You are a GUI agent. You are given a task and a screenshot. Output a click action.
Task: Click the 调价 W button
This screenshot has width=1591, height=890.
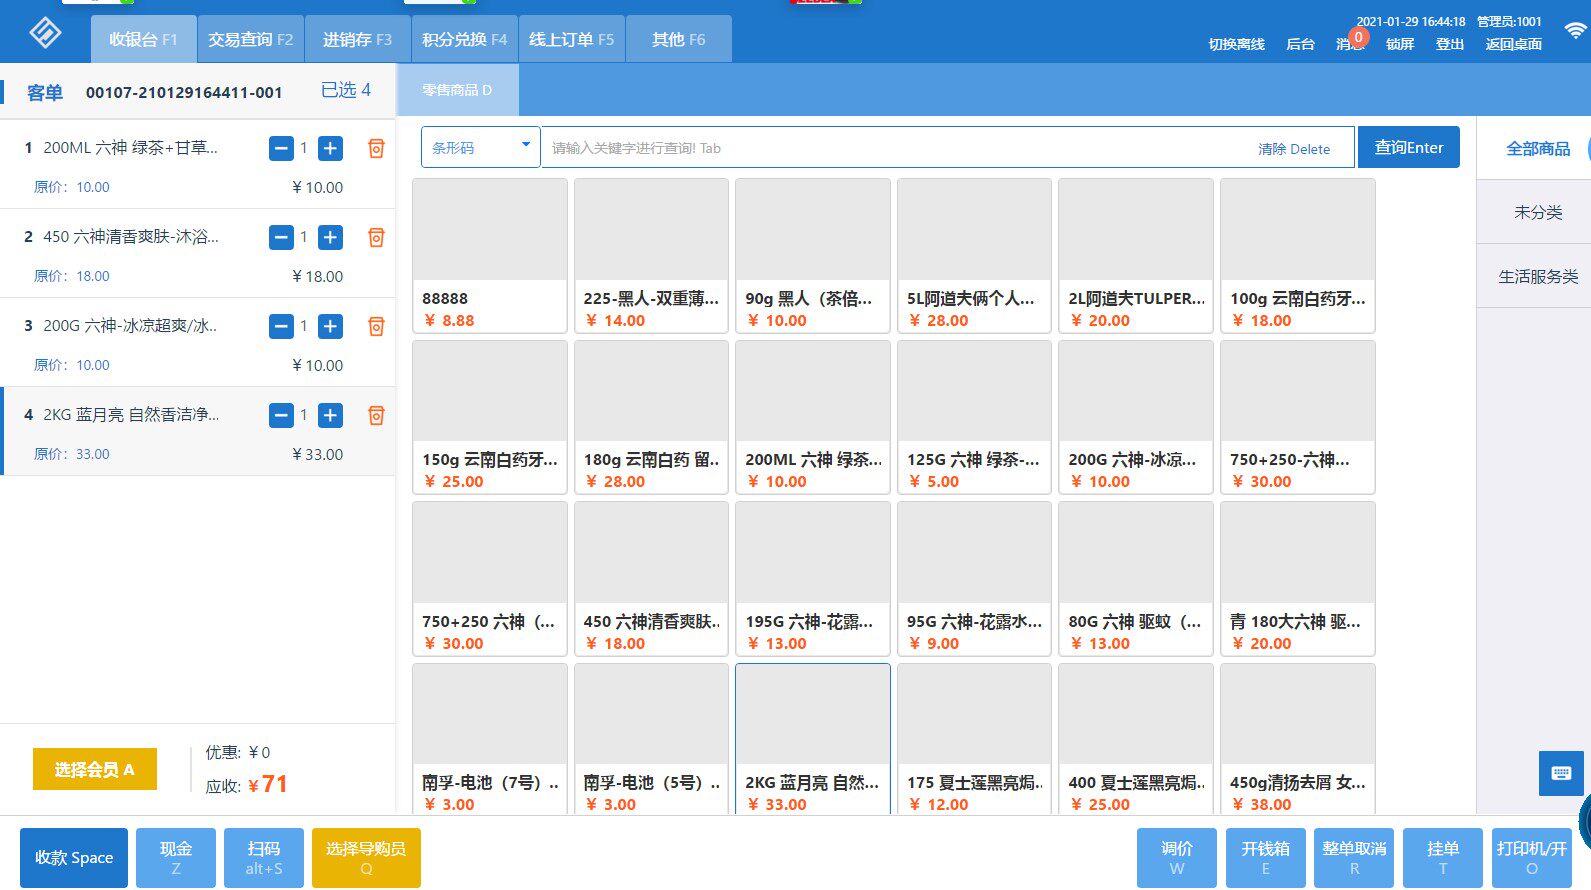[x=1177, y=858]
